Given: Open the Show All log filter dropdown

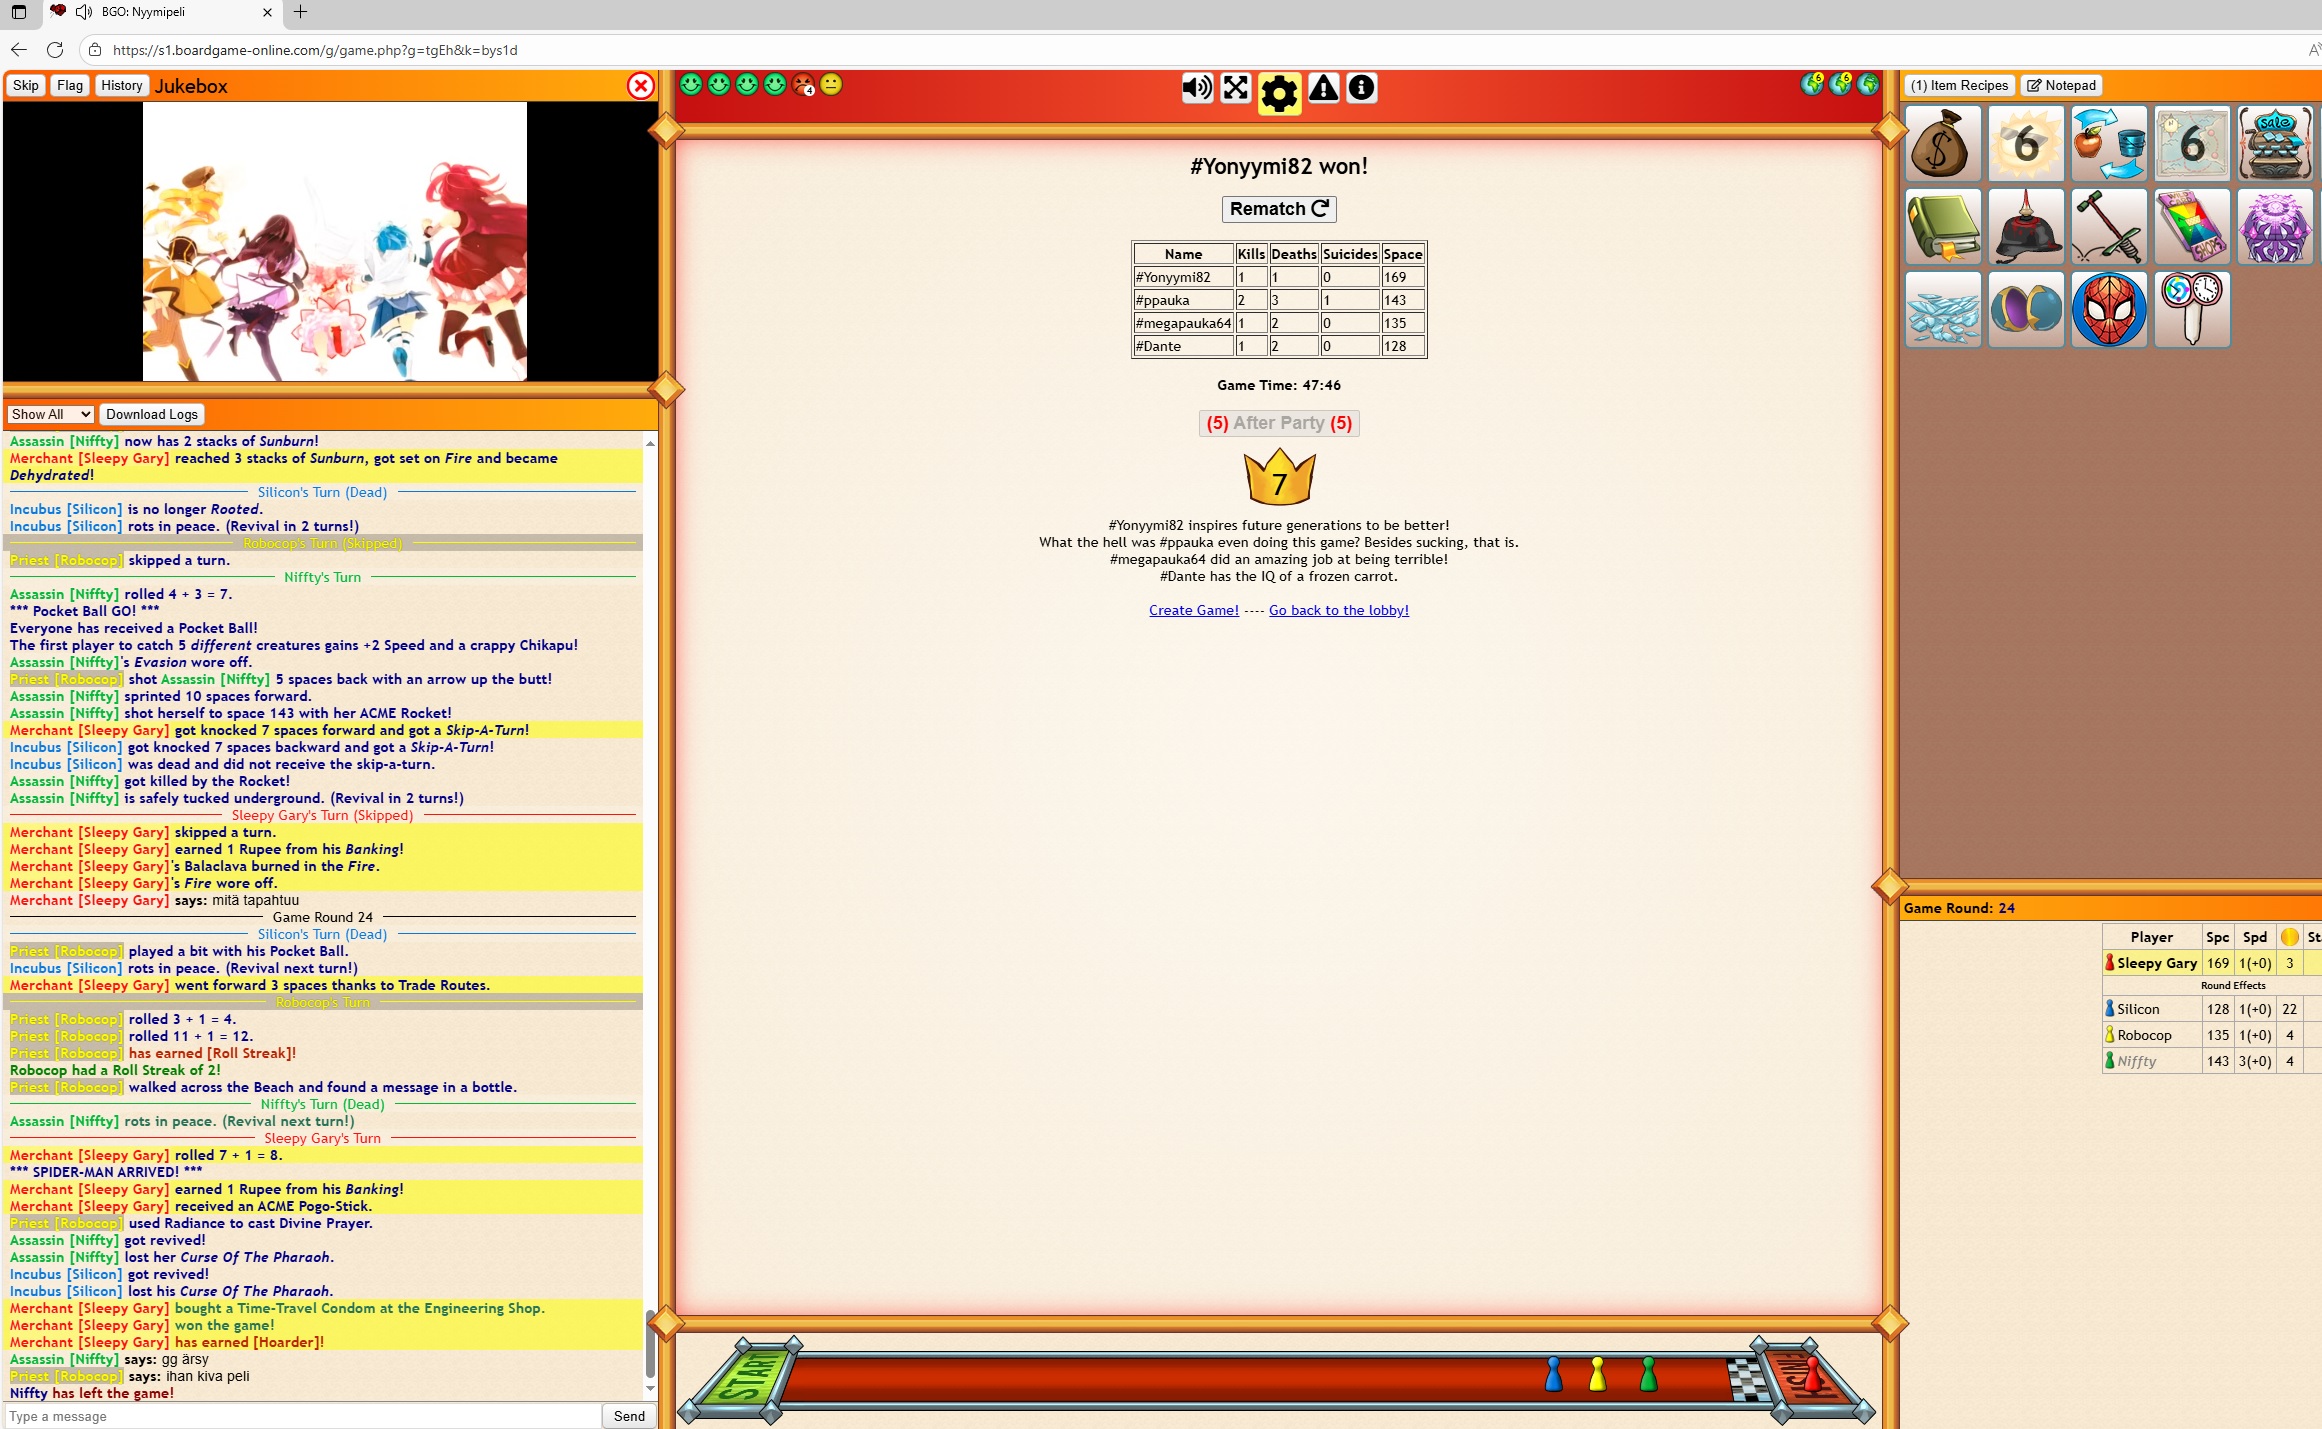Looking at the screenshot, I should pos(51,414).
